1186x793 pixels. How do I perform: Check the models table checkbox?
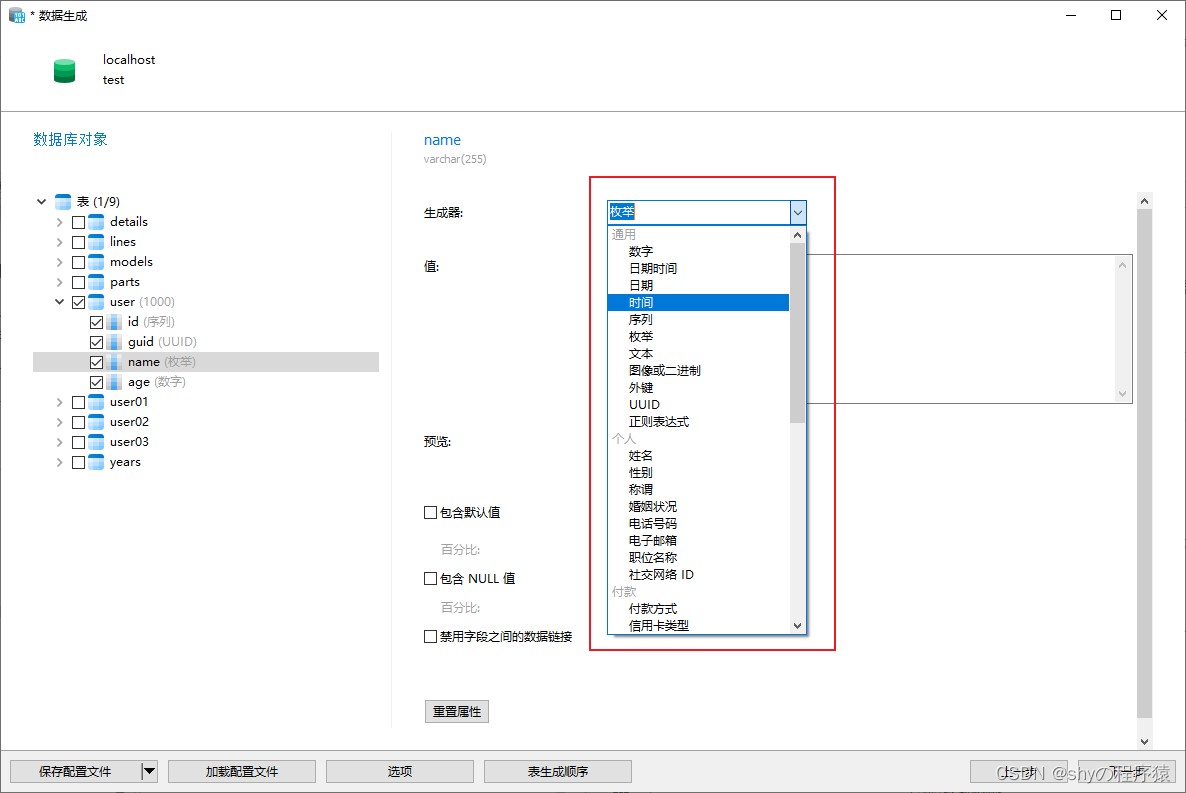(79, 263)
